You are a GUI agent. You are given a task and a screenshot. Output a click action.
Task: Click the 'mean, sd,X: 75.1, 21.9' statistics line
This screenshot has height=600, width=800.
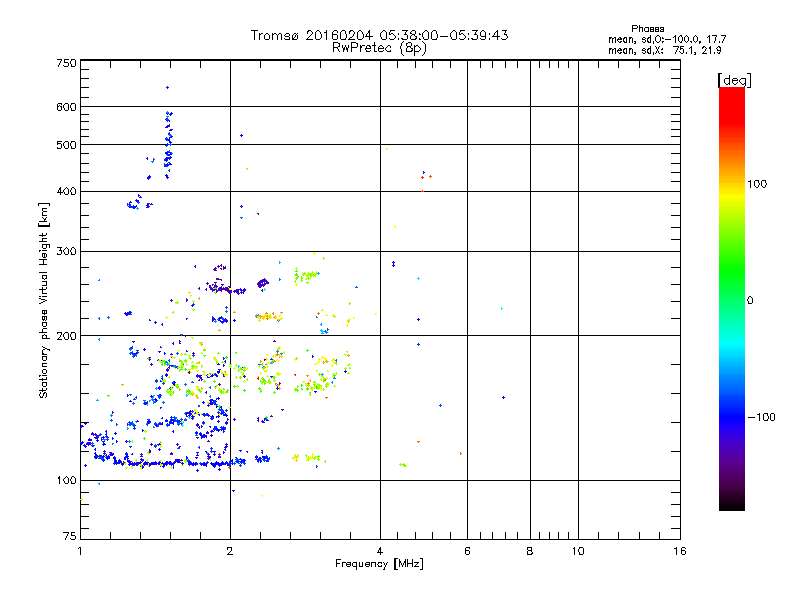[x=664, y=50]
